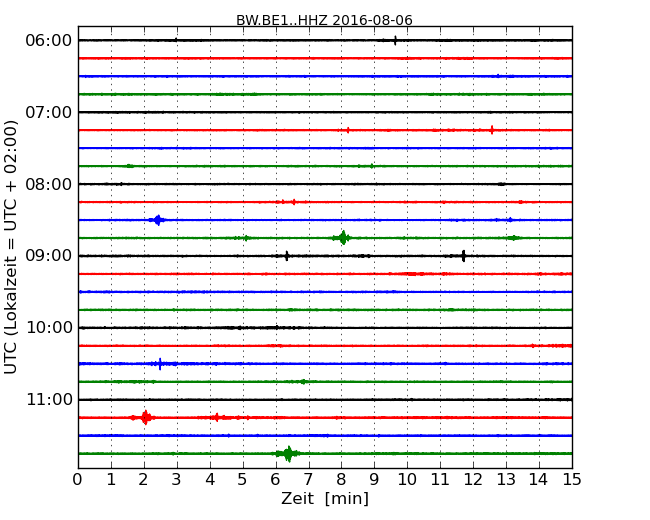This screenshot has width=650, height=520.
Task: Click the blue spike in the 10:30 trace
Action: [160, 364]
